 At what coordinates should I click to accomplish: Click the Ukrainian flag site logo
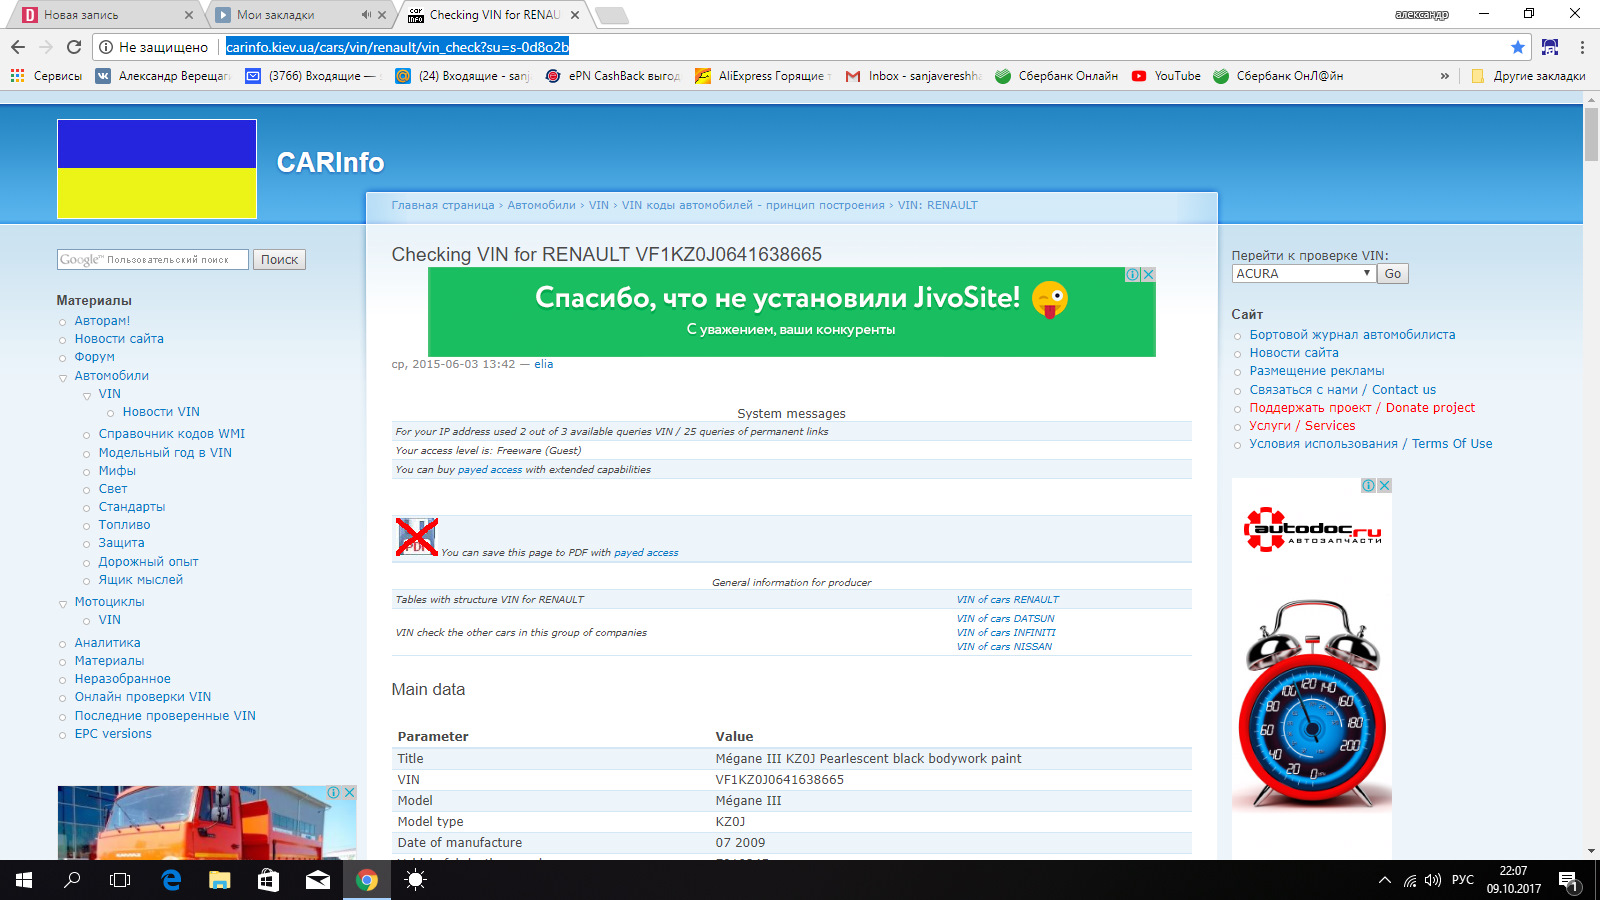(157, 169)
